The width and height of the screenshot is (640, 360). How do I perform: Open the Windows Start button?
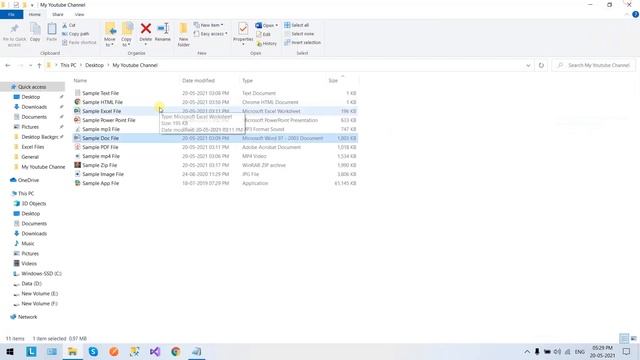click(x=10, y=351)
